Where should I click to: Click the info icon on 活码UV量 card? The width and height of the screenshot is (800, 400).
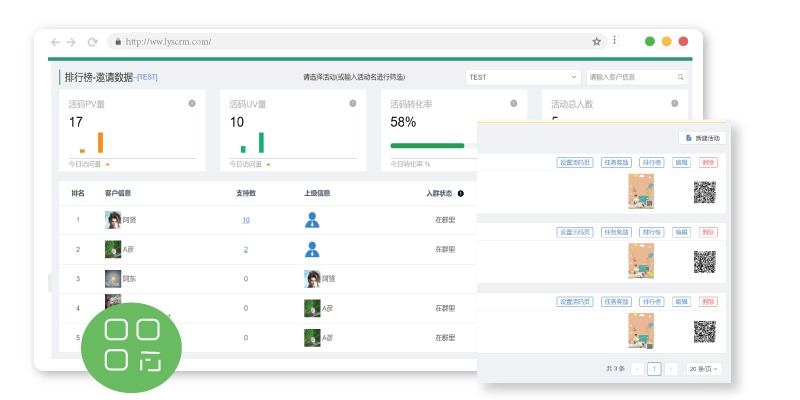point(352,103)
